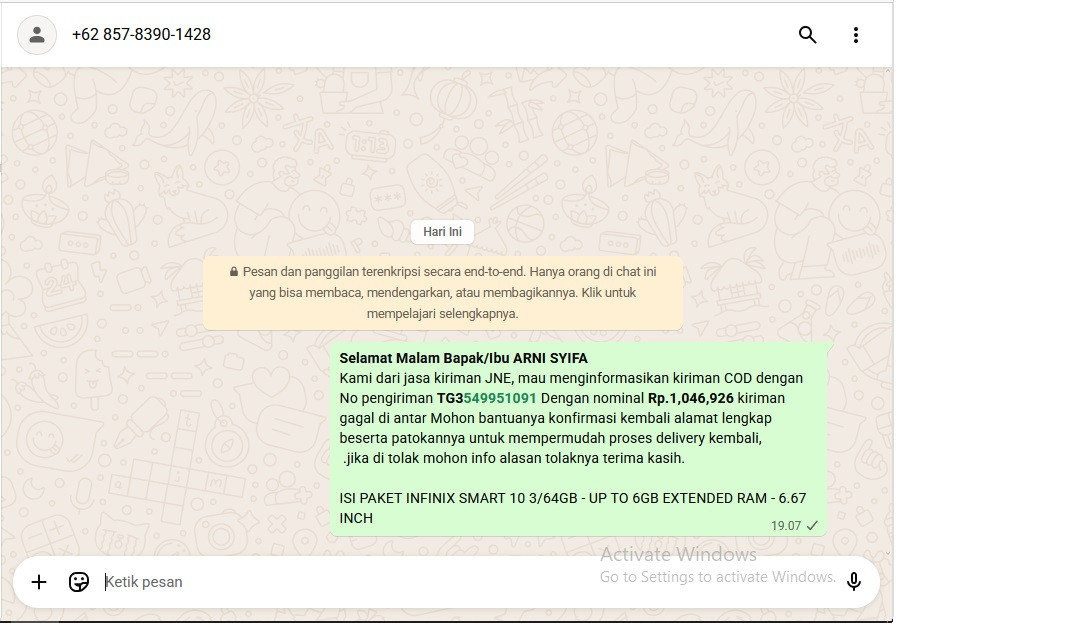Click the greeting Selamat Malam Bapak/Ibu ARNI SYIFA
Screen dimensions: 1087x623
[463, 358]
